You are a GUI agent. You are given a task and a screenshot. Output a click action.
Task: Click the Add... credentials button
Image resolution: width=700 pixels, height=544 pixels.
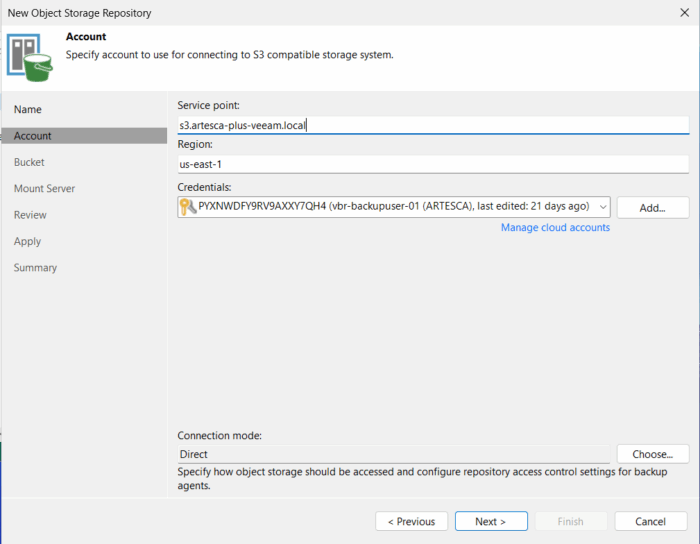click(x=653, y=208)
